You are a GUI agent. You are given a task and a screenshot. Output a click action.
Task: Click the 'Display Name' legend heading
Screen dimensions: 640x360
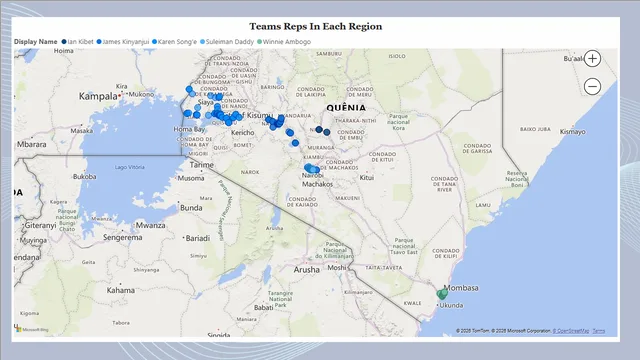36,42
